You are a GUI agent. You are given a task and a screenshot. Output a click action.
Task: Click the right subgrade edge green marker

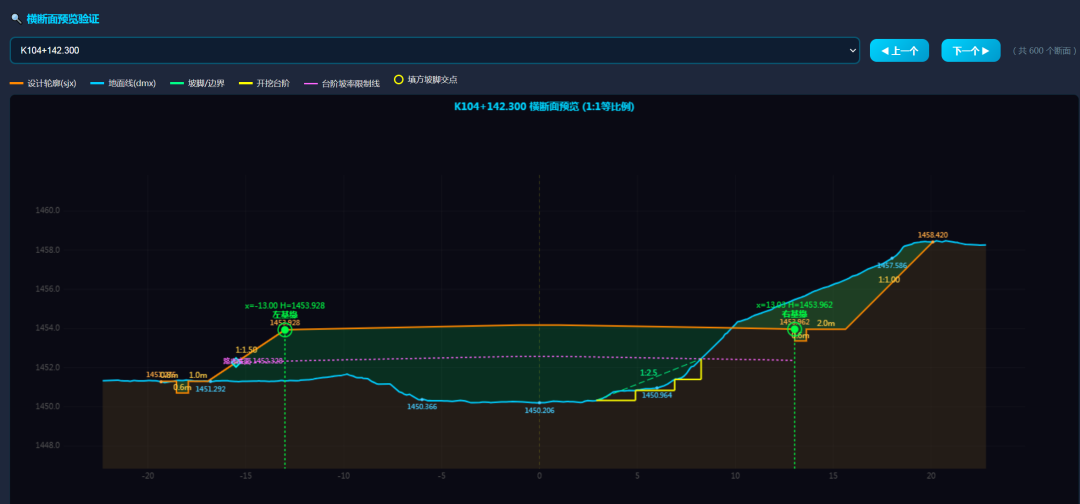793,329
